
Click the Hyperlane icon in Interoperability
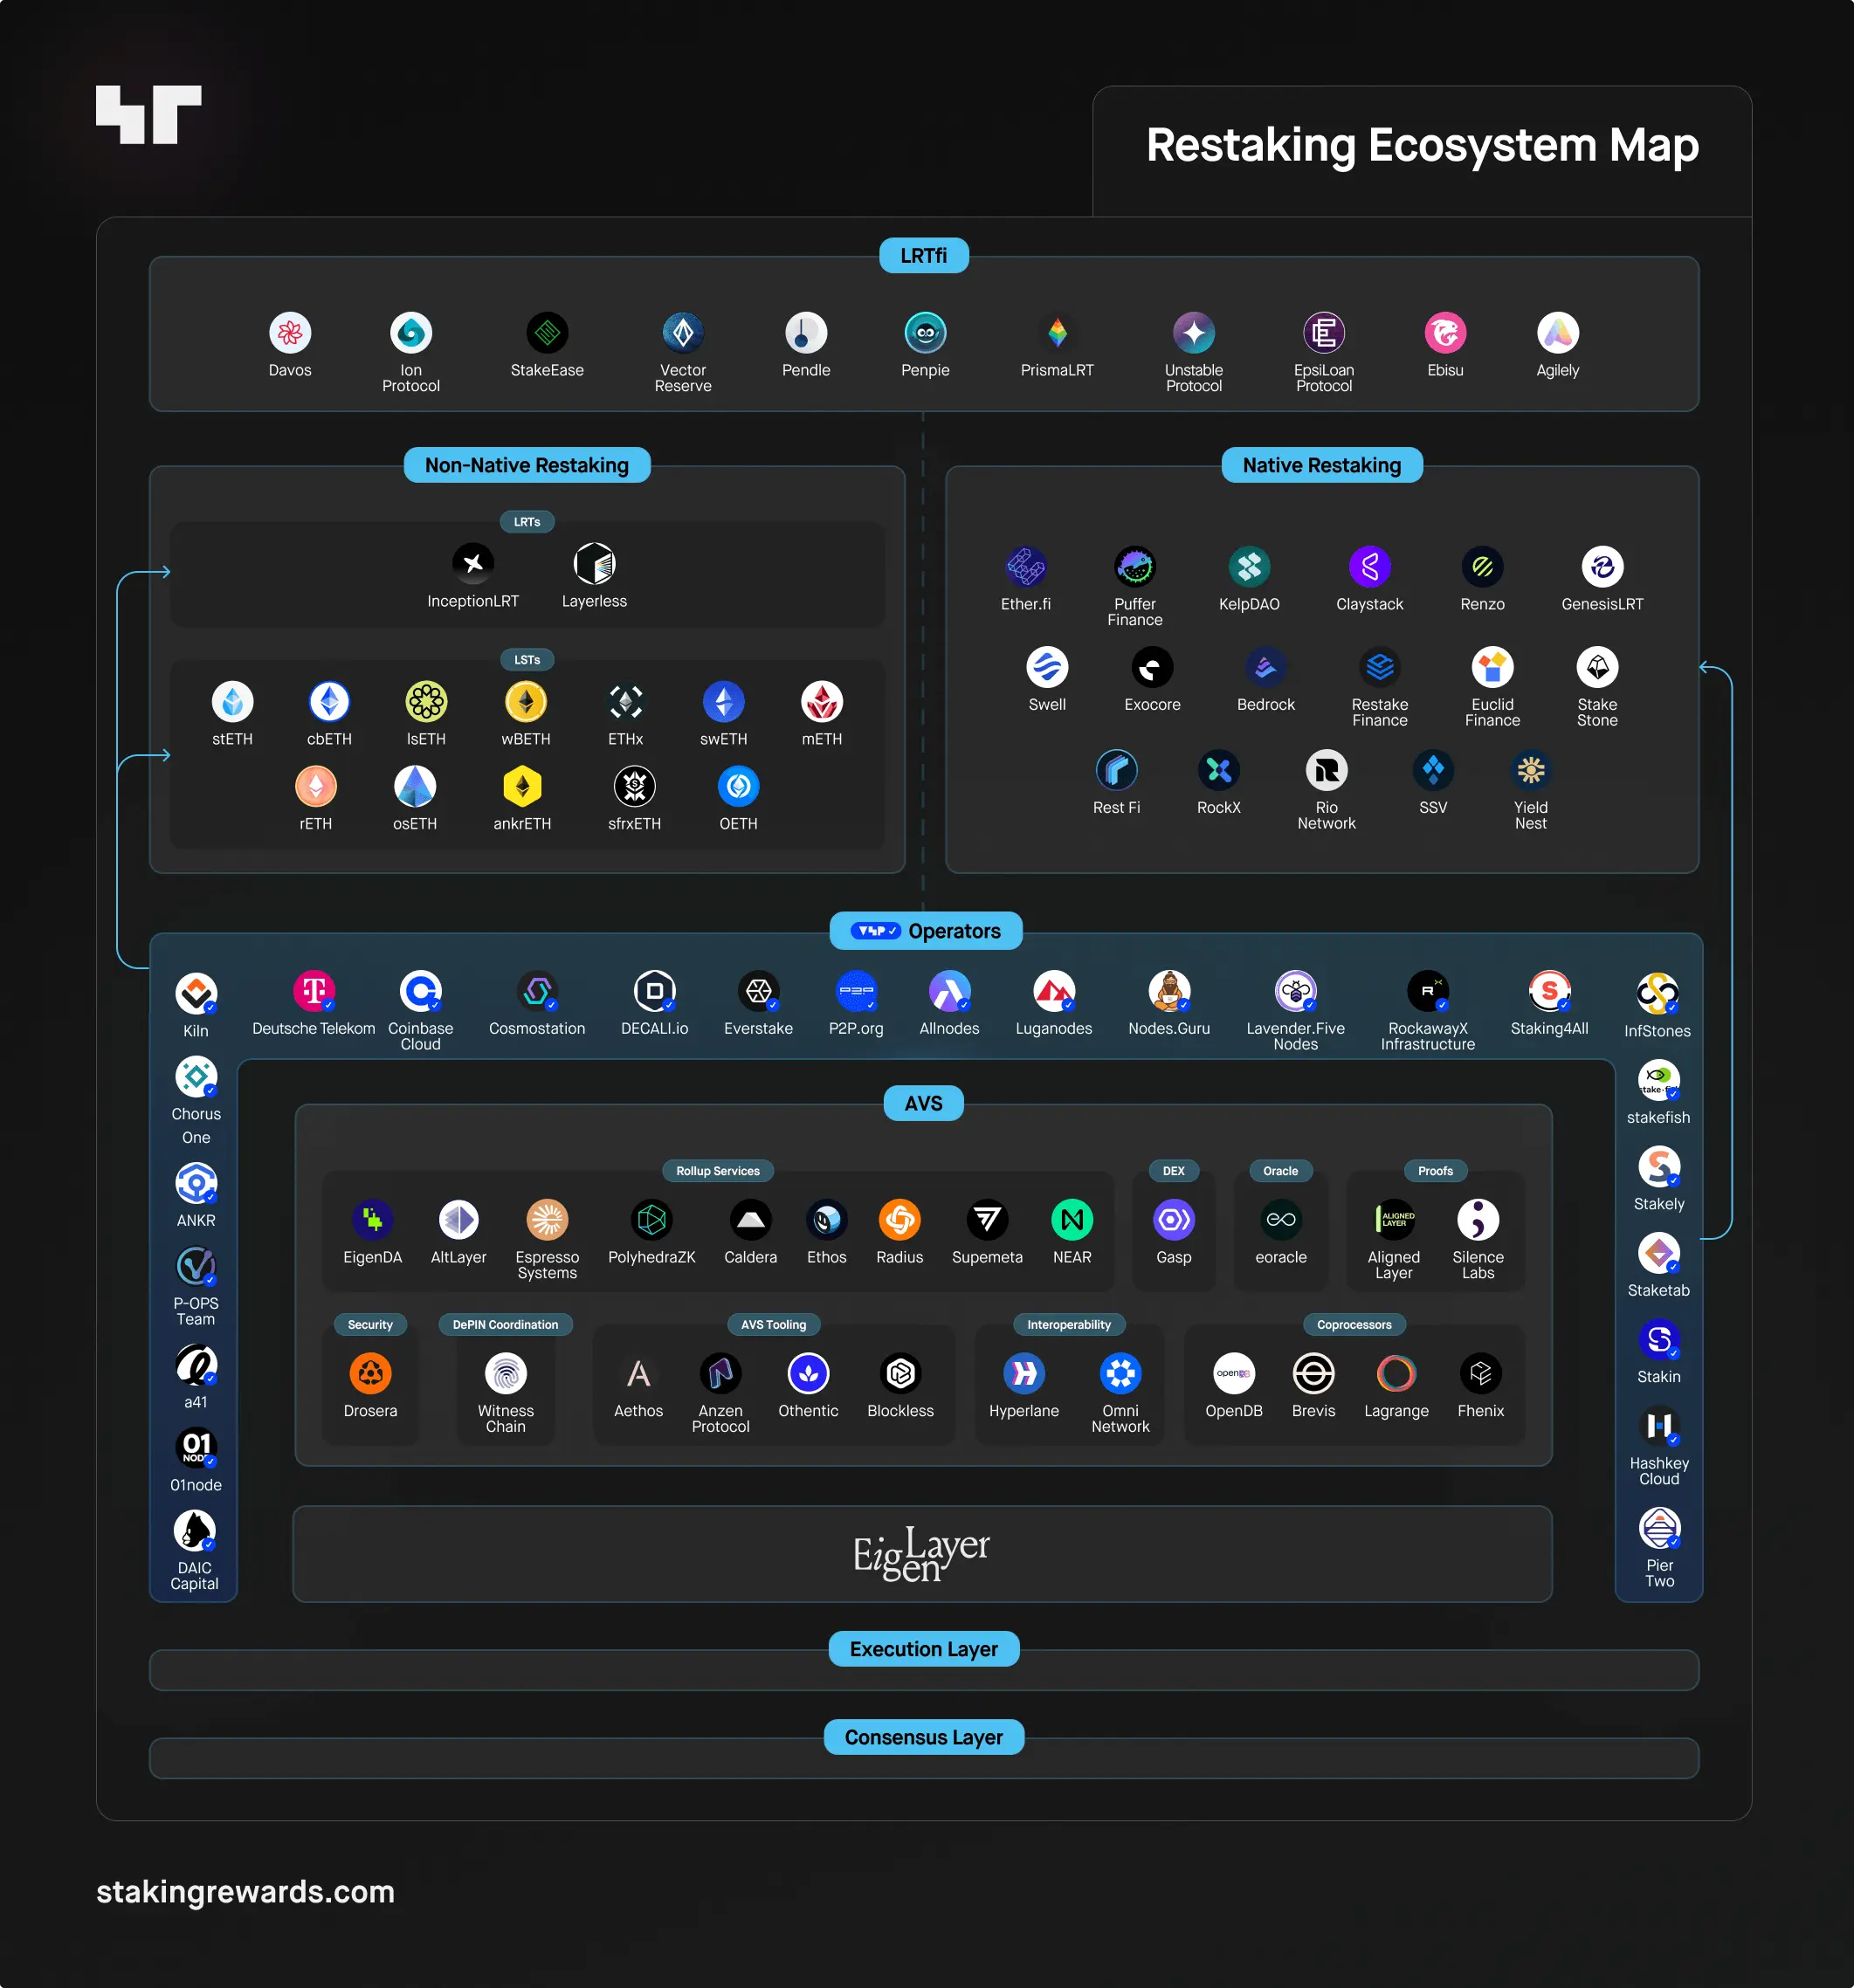[1028, 1380]
